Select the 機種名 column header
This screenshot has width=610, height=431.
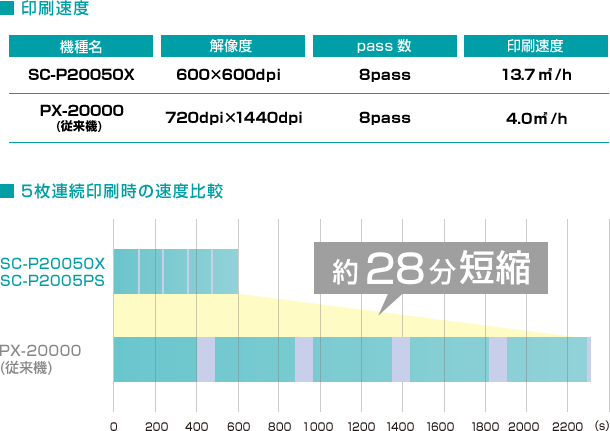pyautogui.click(x=81, y=46)
